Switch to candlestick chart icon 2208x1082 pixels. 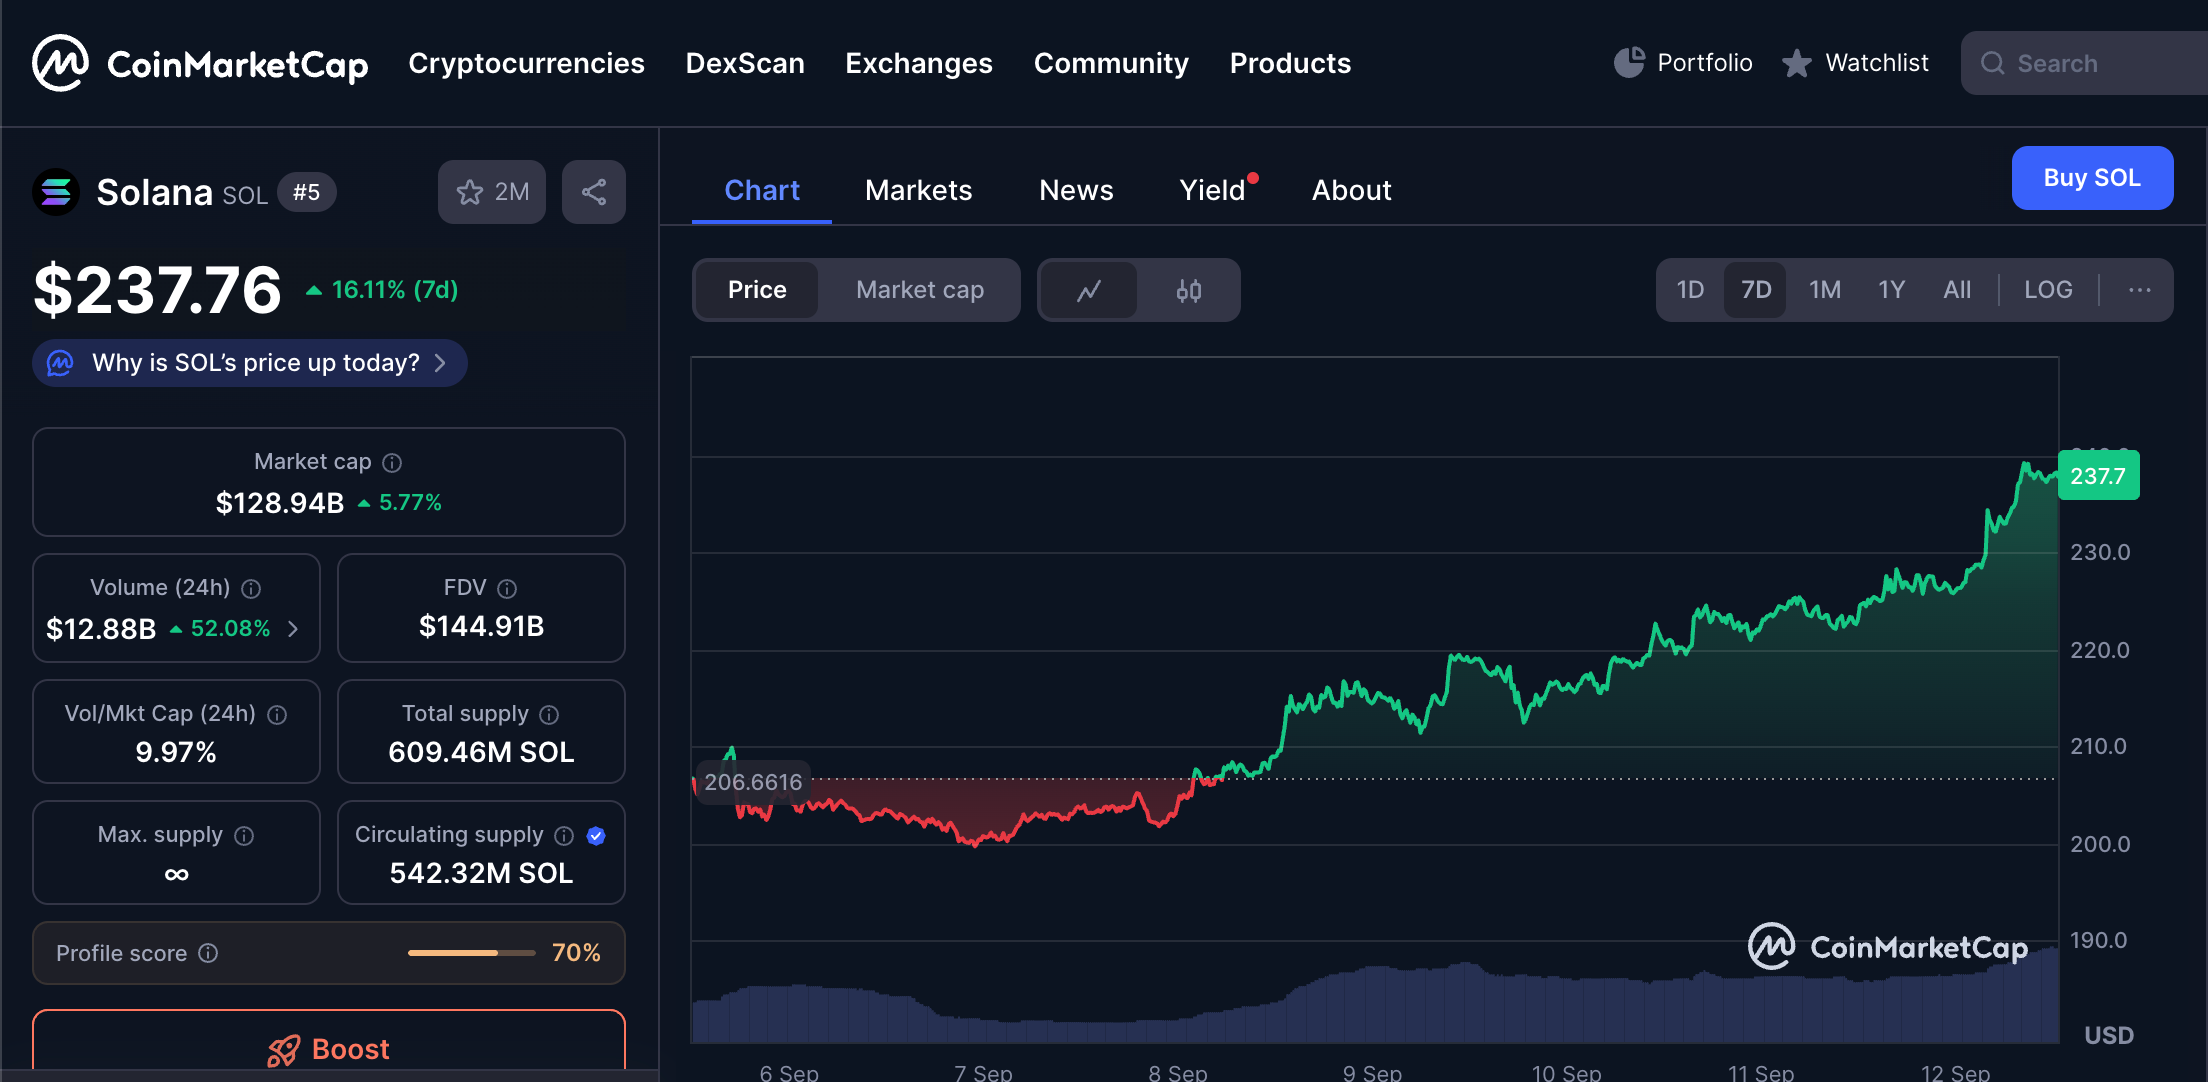(1189, 290)
